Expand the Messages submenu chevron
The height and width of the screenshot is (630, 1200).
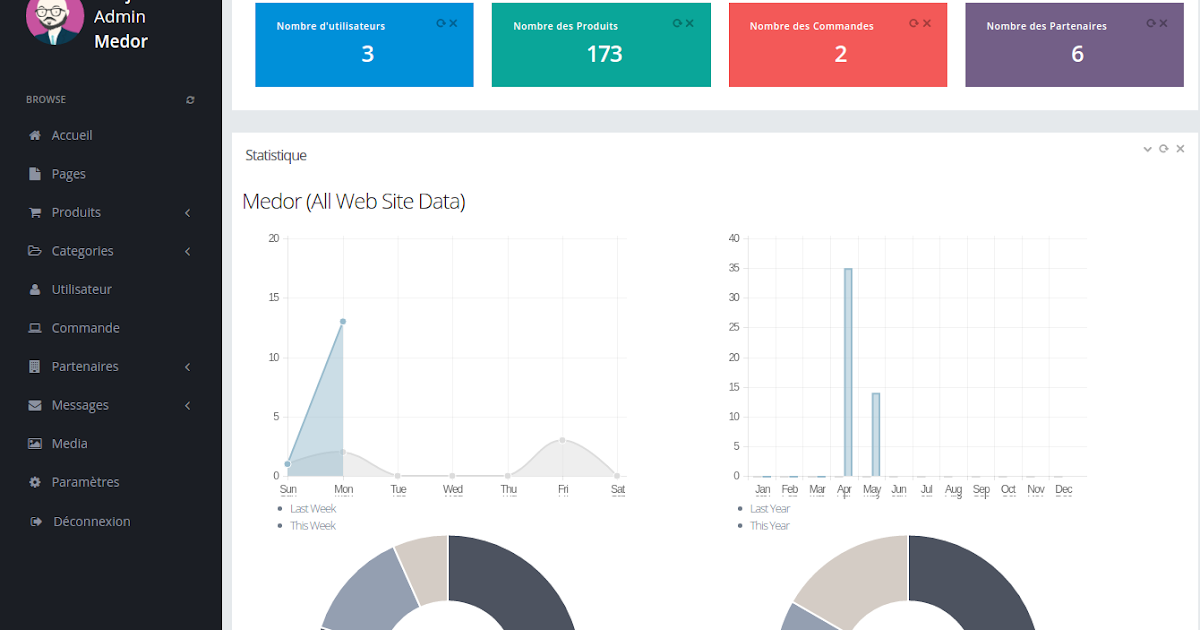pos(188,405)
